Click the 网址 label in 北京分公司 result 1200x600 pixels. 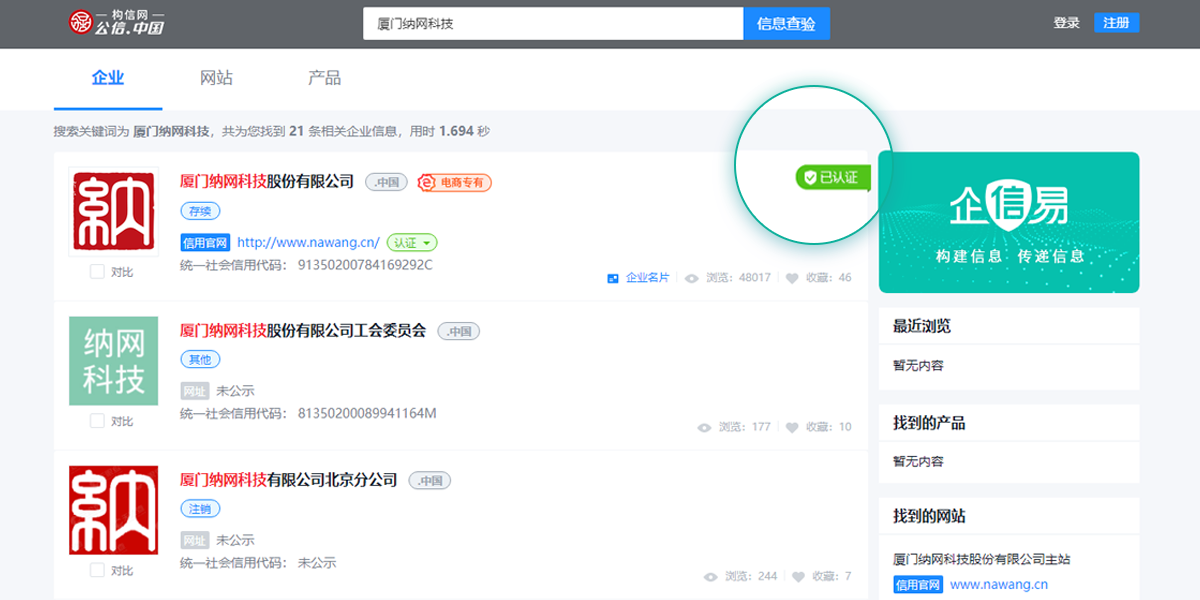point(194,540)
